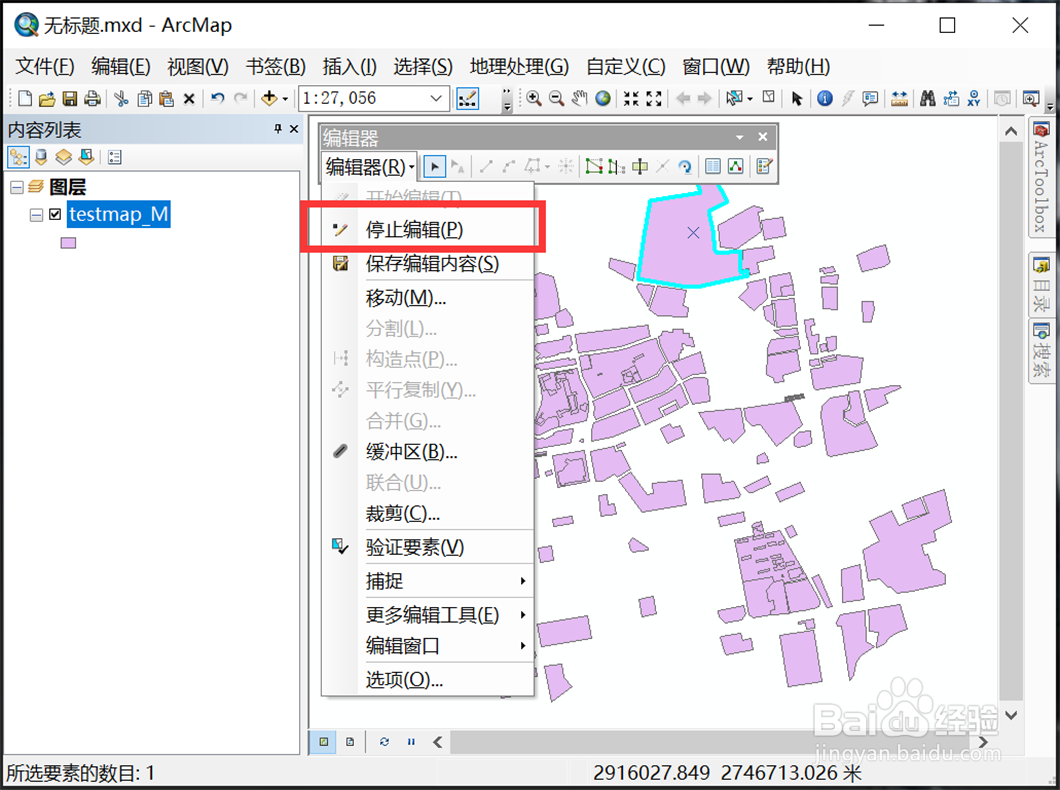Click the purple symbol swatch under testmap_M

coord(68,243)
